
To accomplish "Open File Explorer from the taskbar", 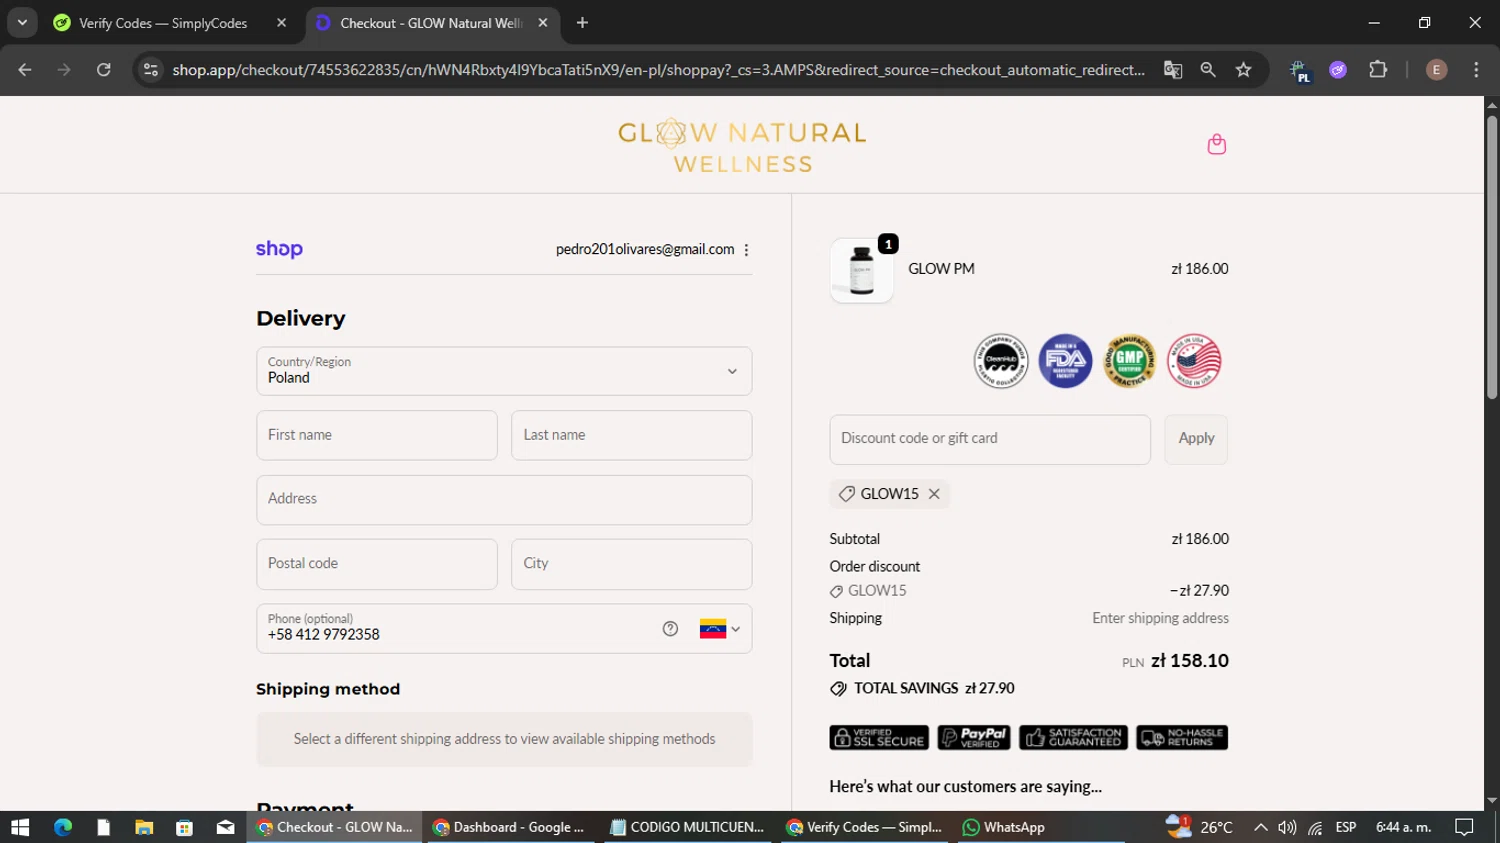I will click(x=144, y=827).
